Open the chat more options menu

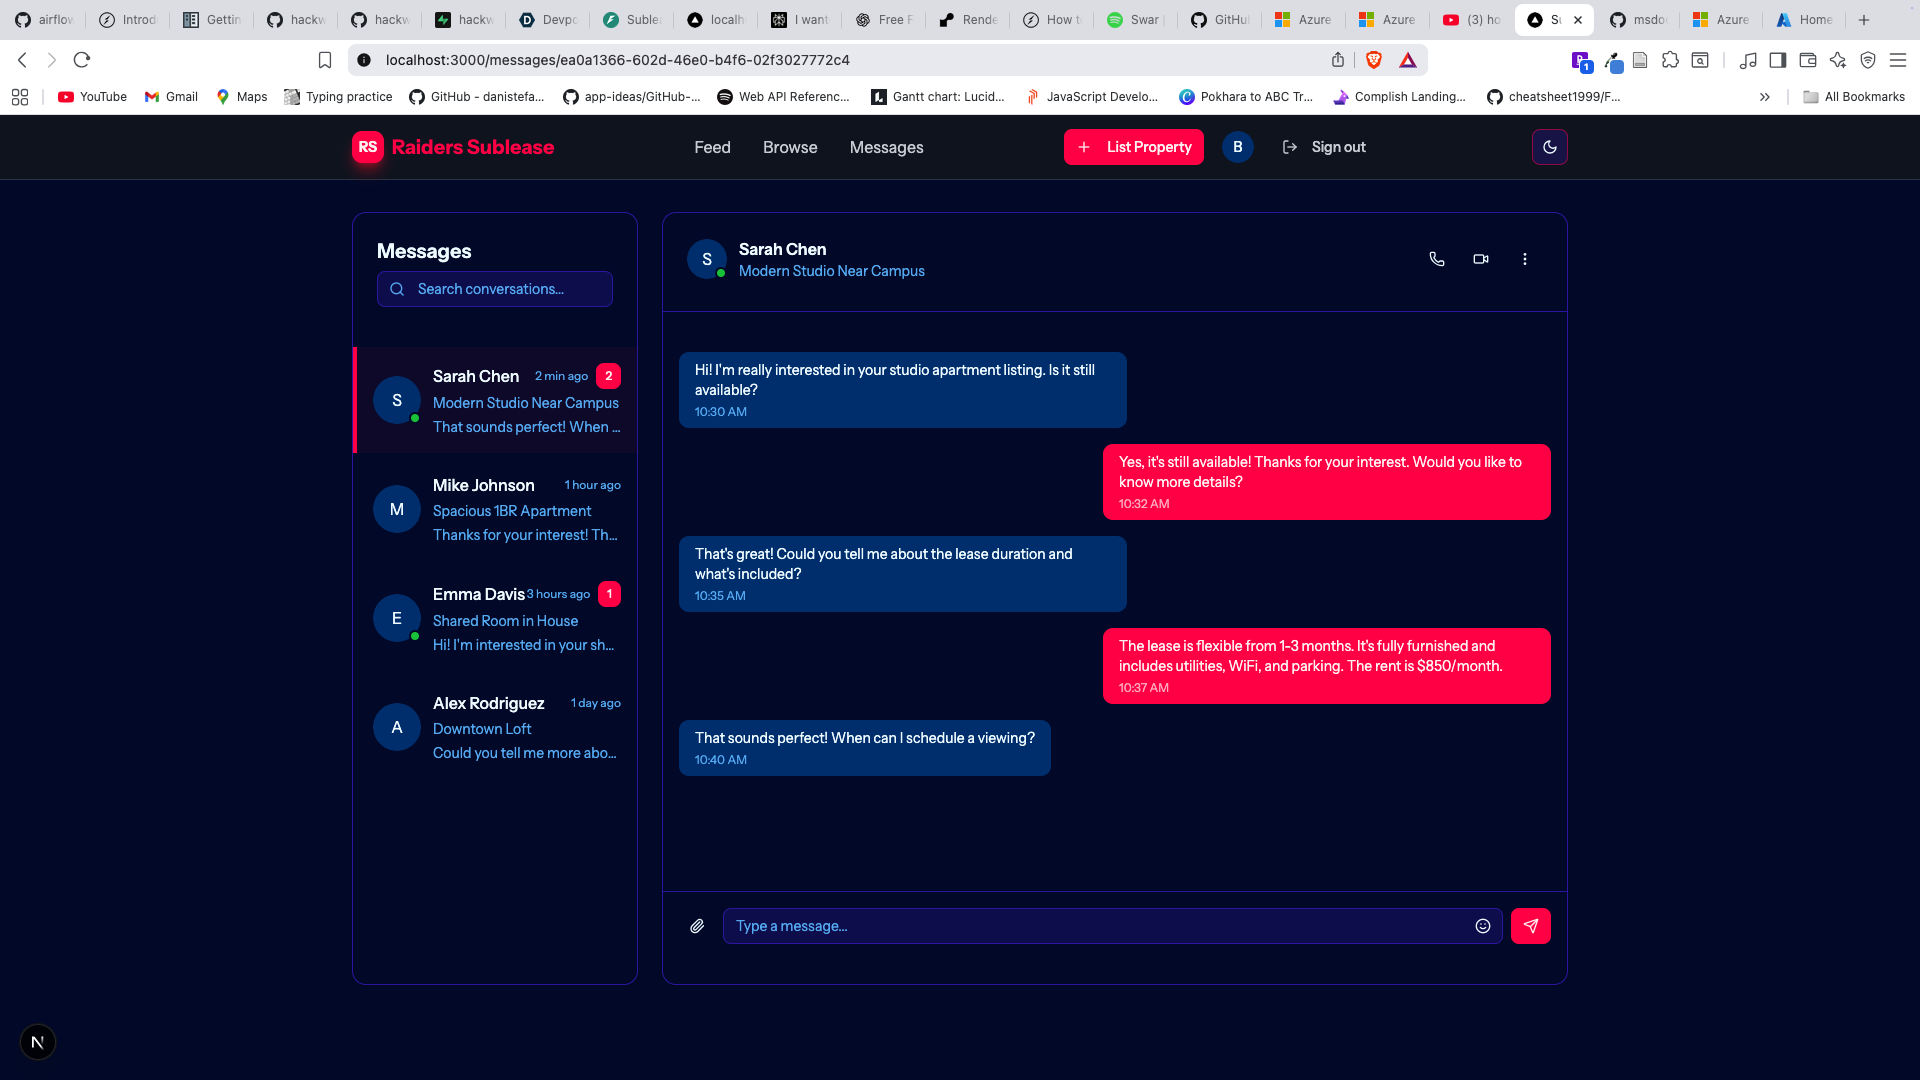point(1525,259)
